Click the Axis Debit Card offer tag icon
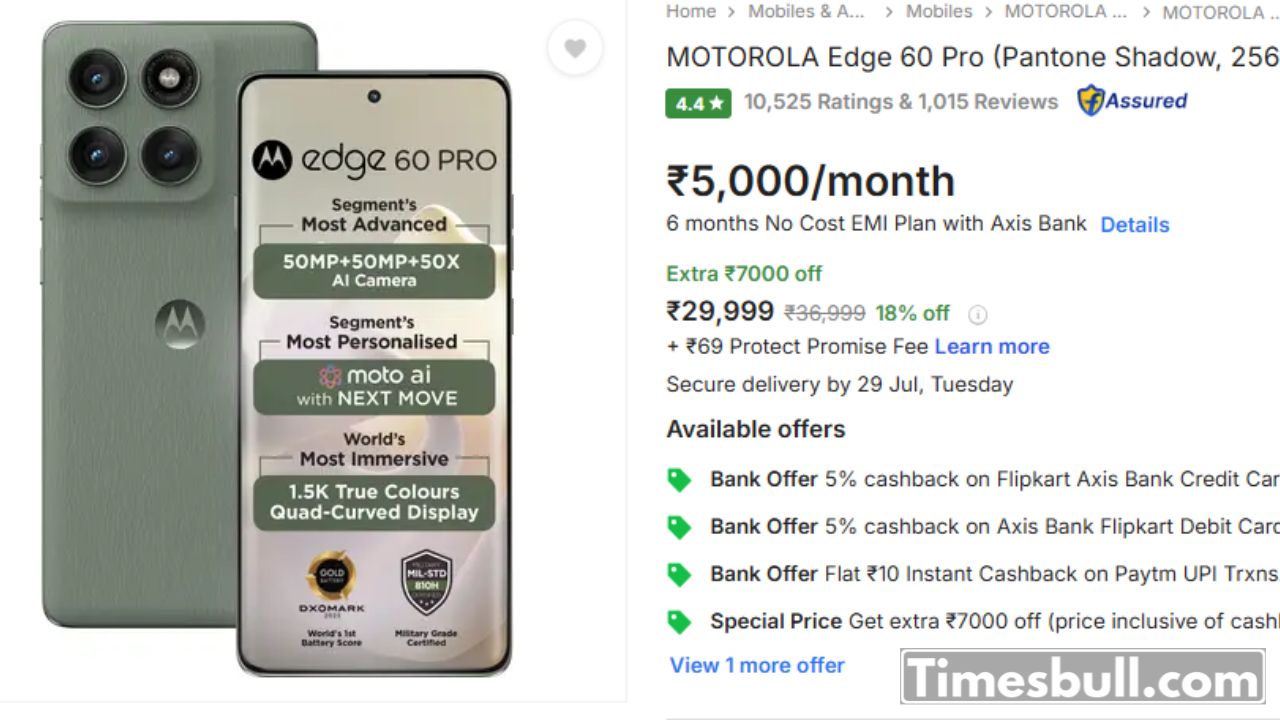 coord(679,527)
